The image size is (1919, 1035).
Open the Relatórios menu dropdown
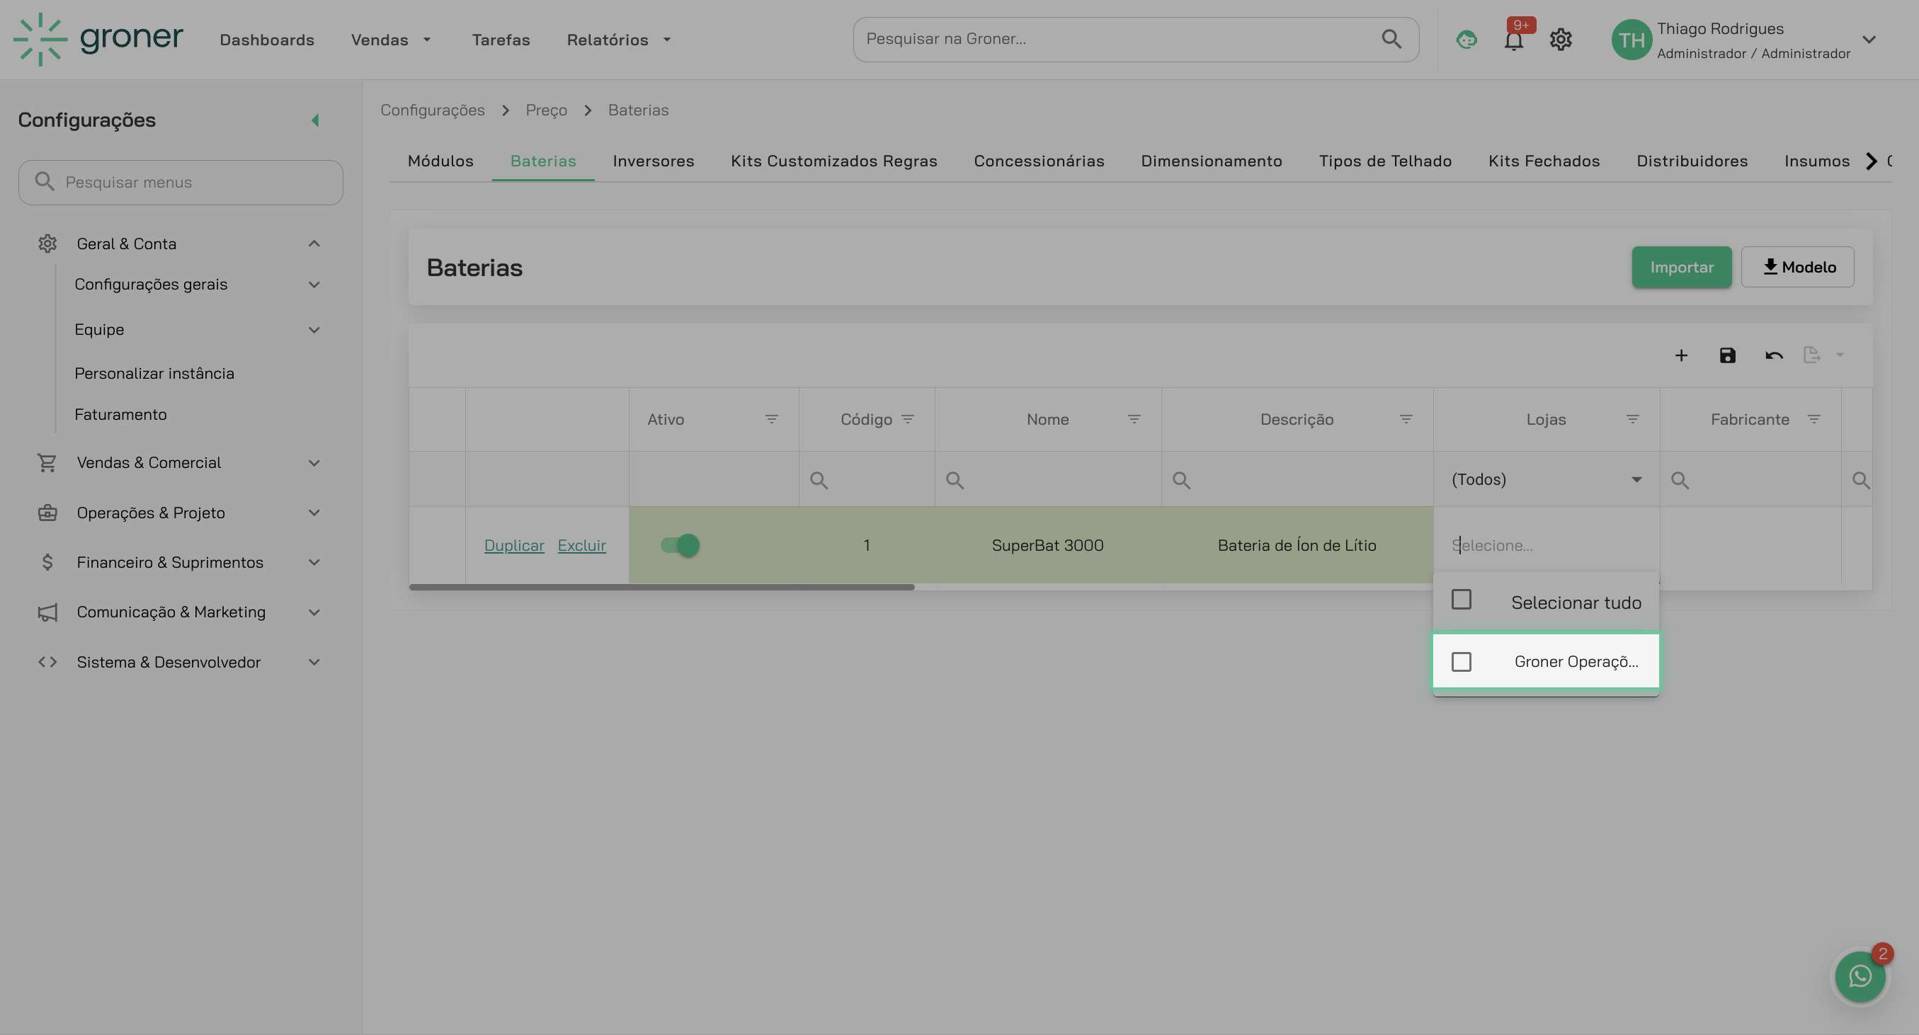click(x=618, y=40)
